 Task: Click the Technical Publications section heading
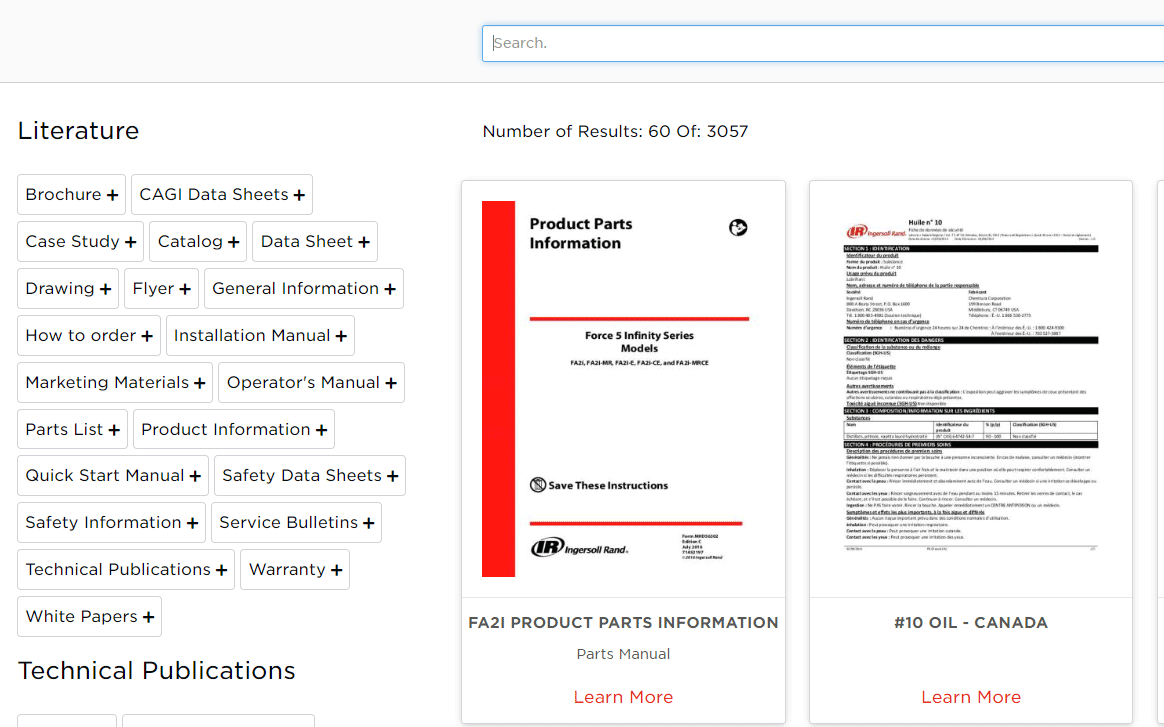click(x=157, y=671)
